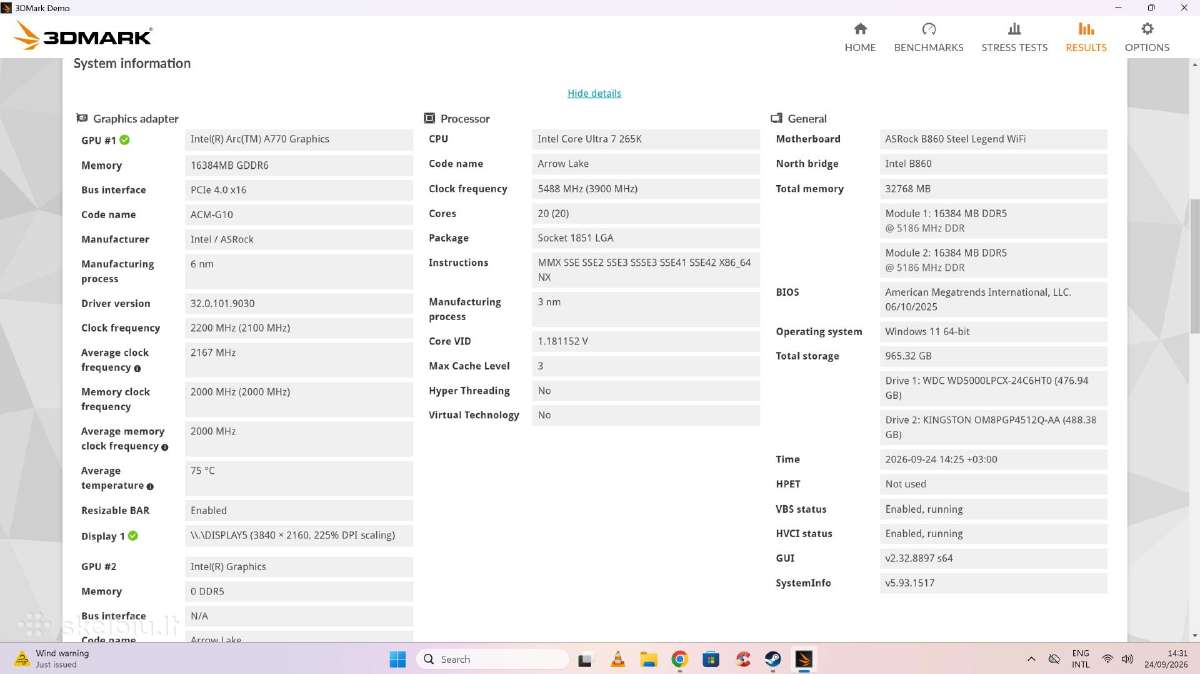Screen dimensions: 1200x674
Task: Click the tray icon next to hidden-icons chevron
Action: tap(1054, 659)
